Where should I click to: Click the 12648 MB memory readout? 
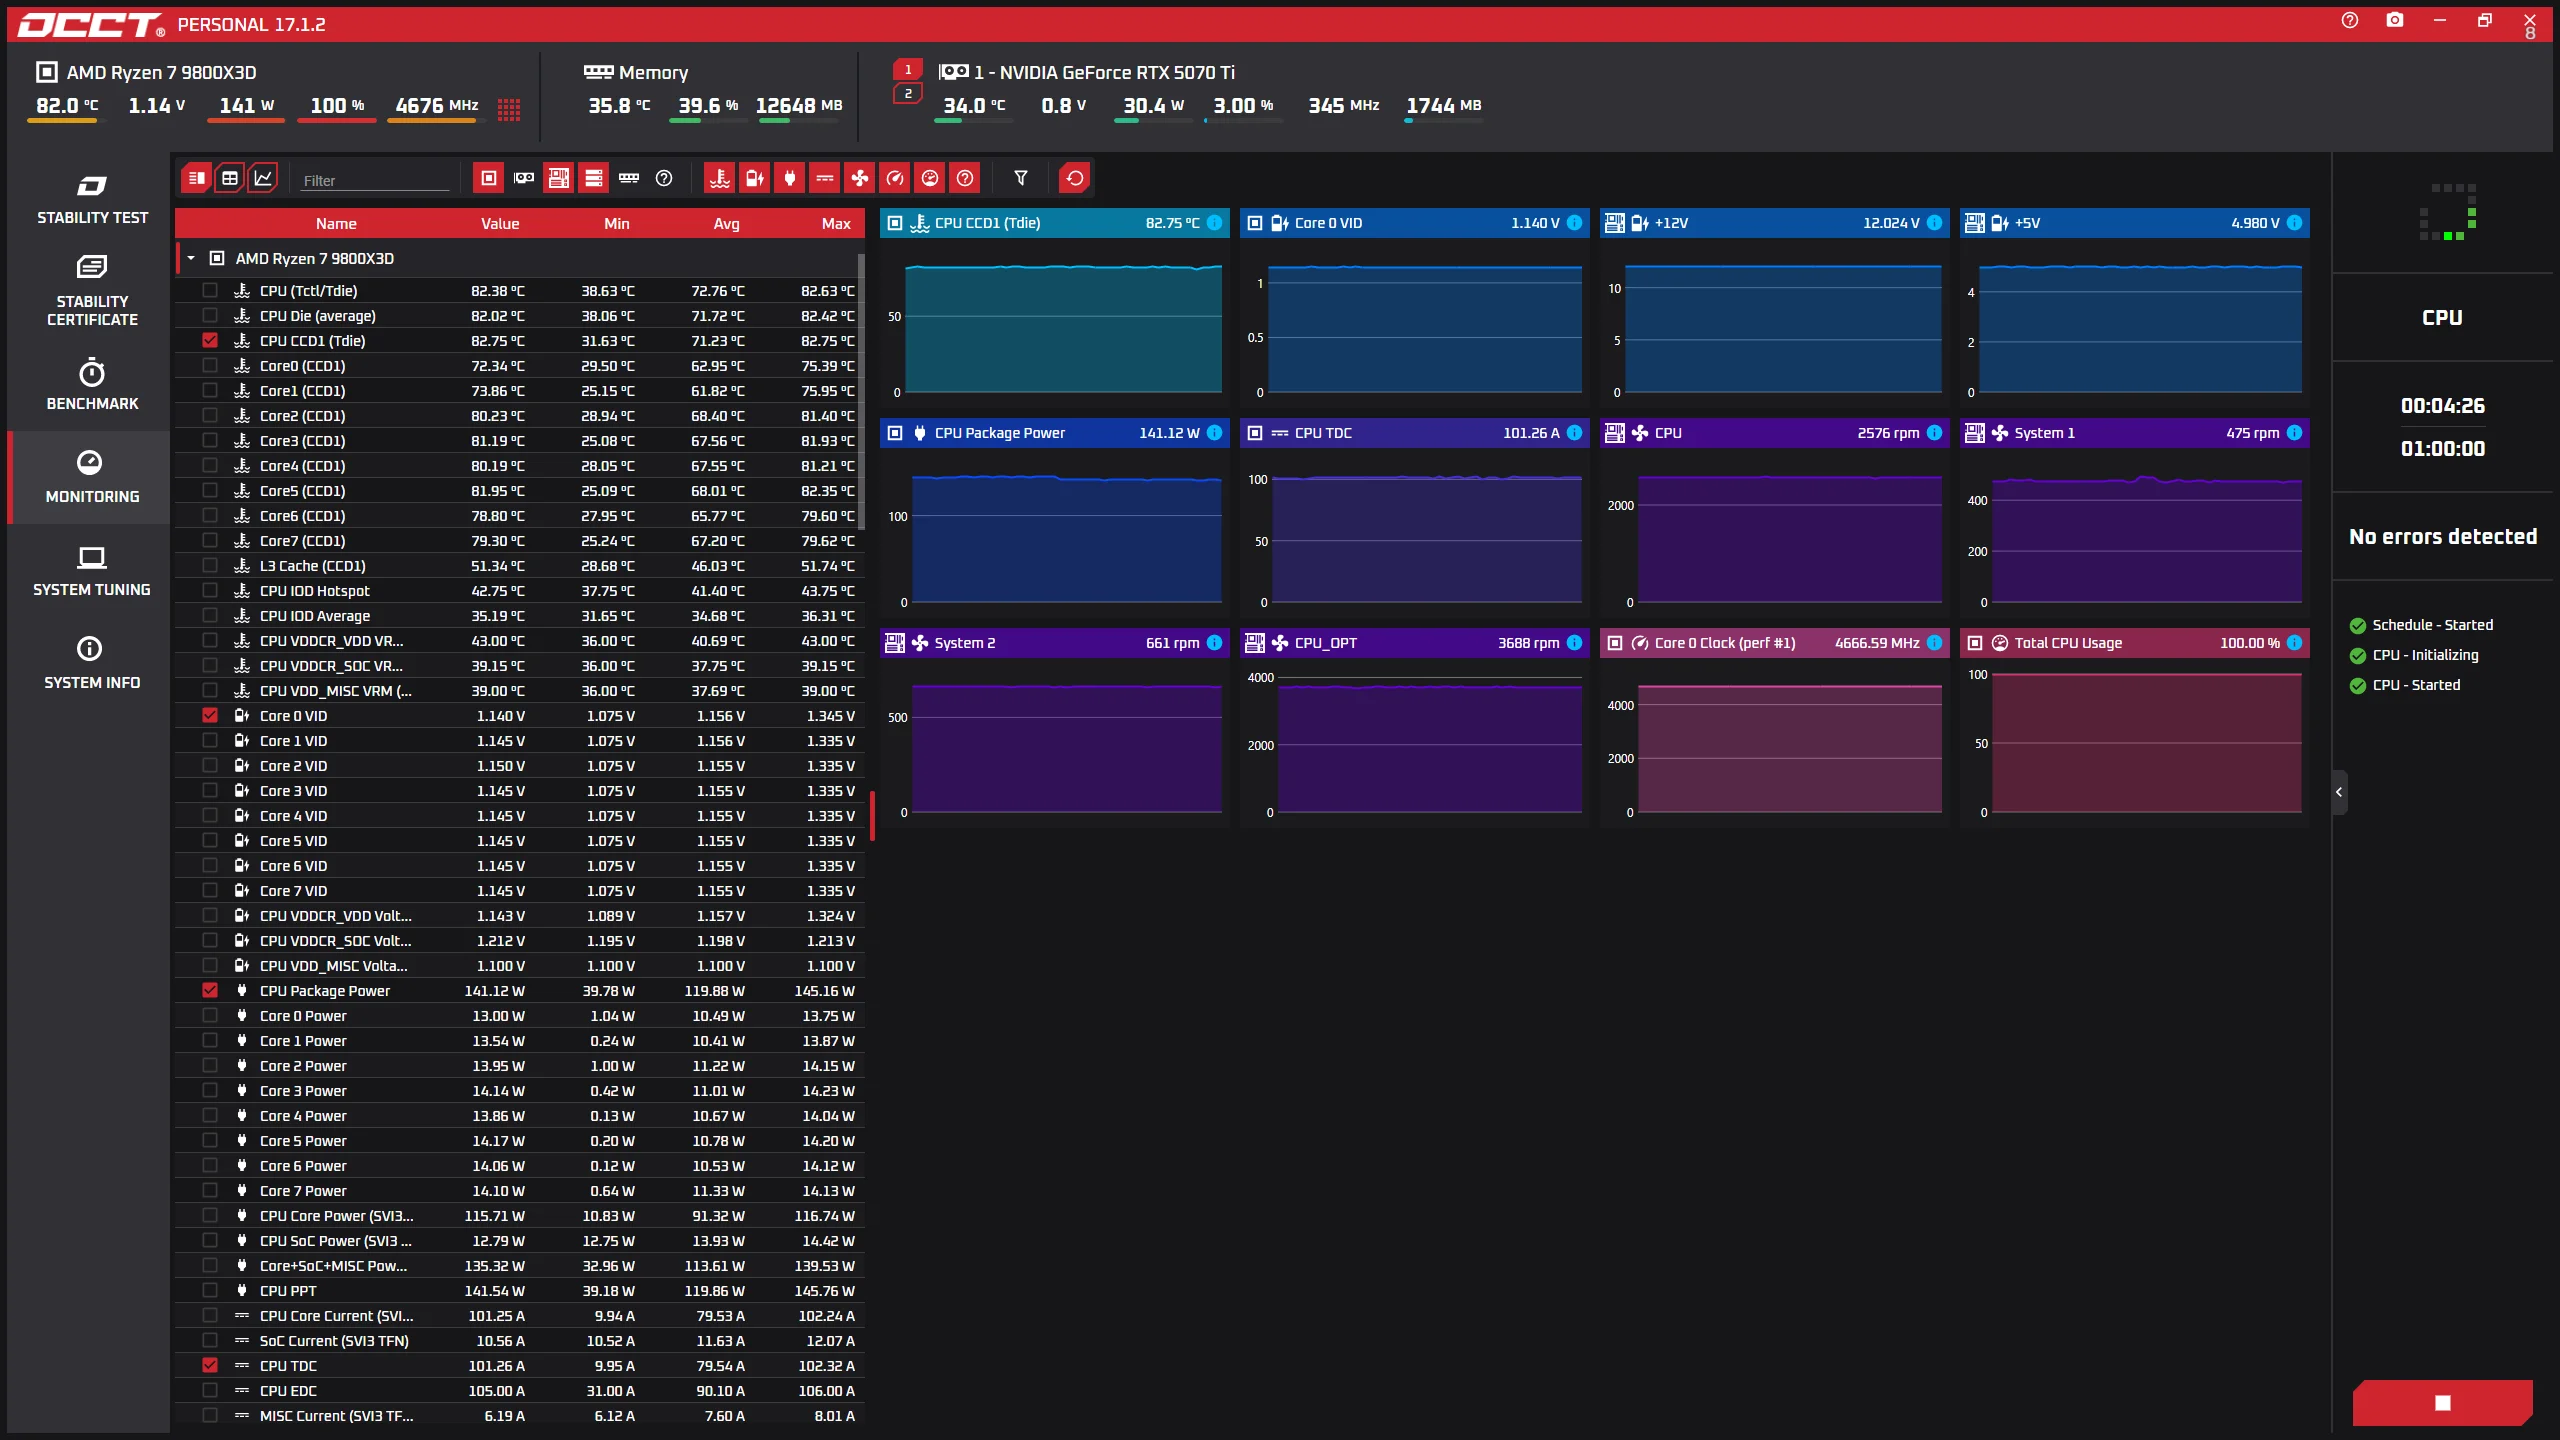(x=799, y=105)
